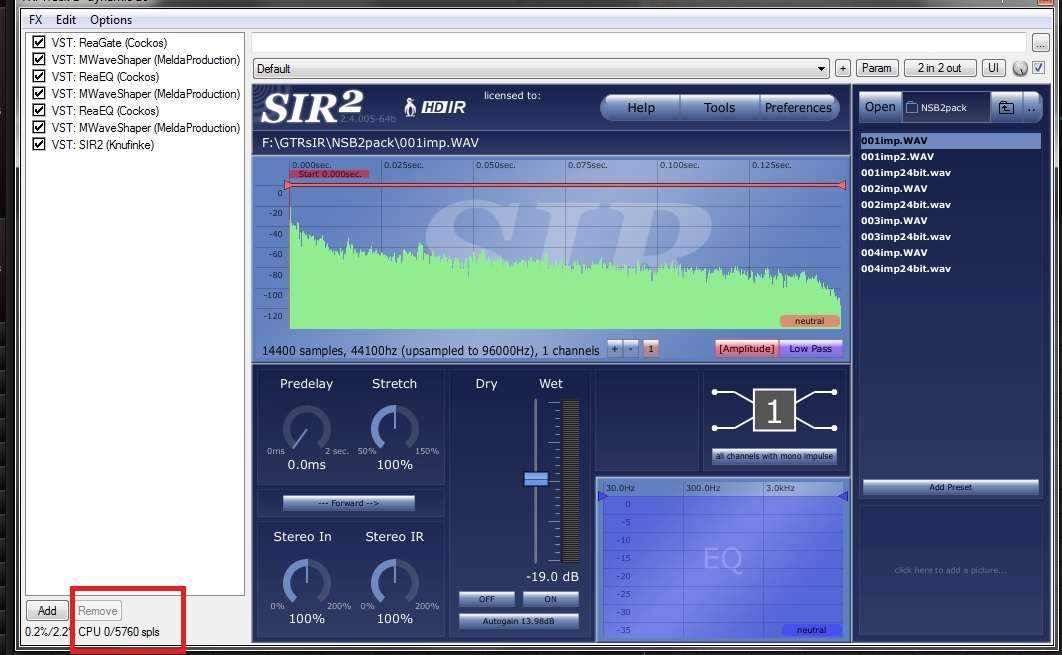Click the Stereo In knob
This screenshot has height=655, width=1062.
306,582
